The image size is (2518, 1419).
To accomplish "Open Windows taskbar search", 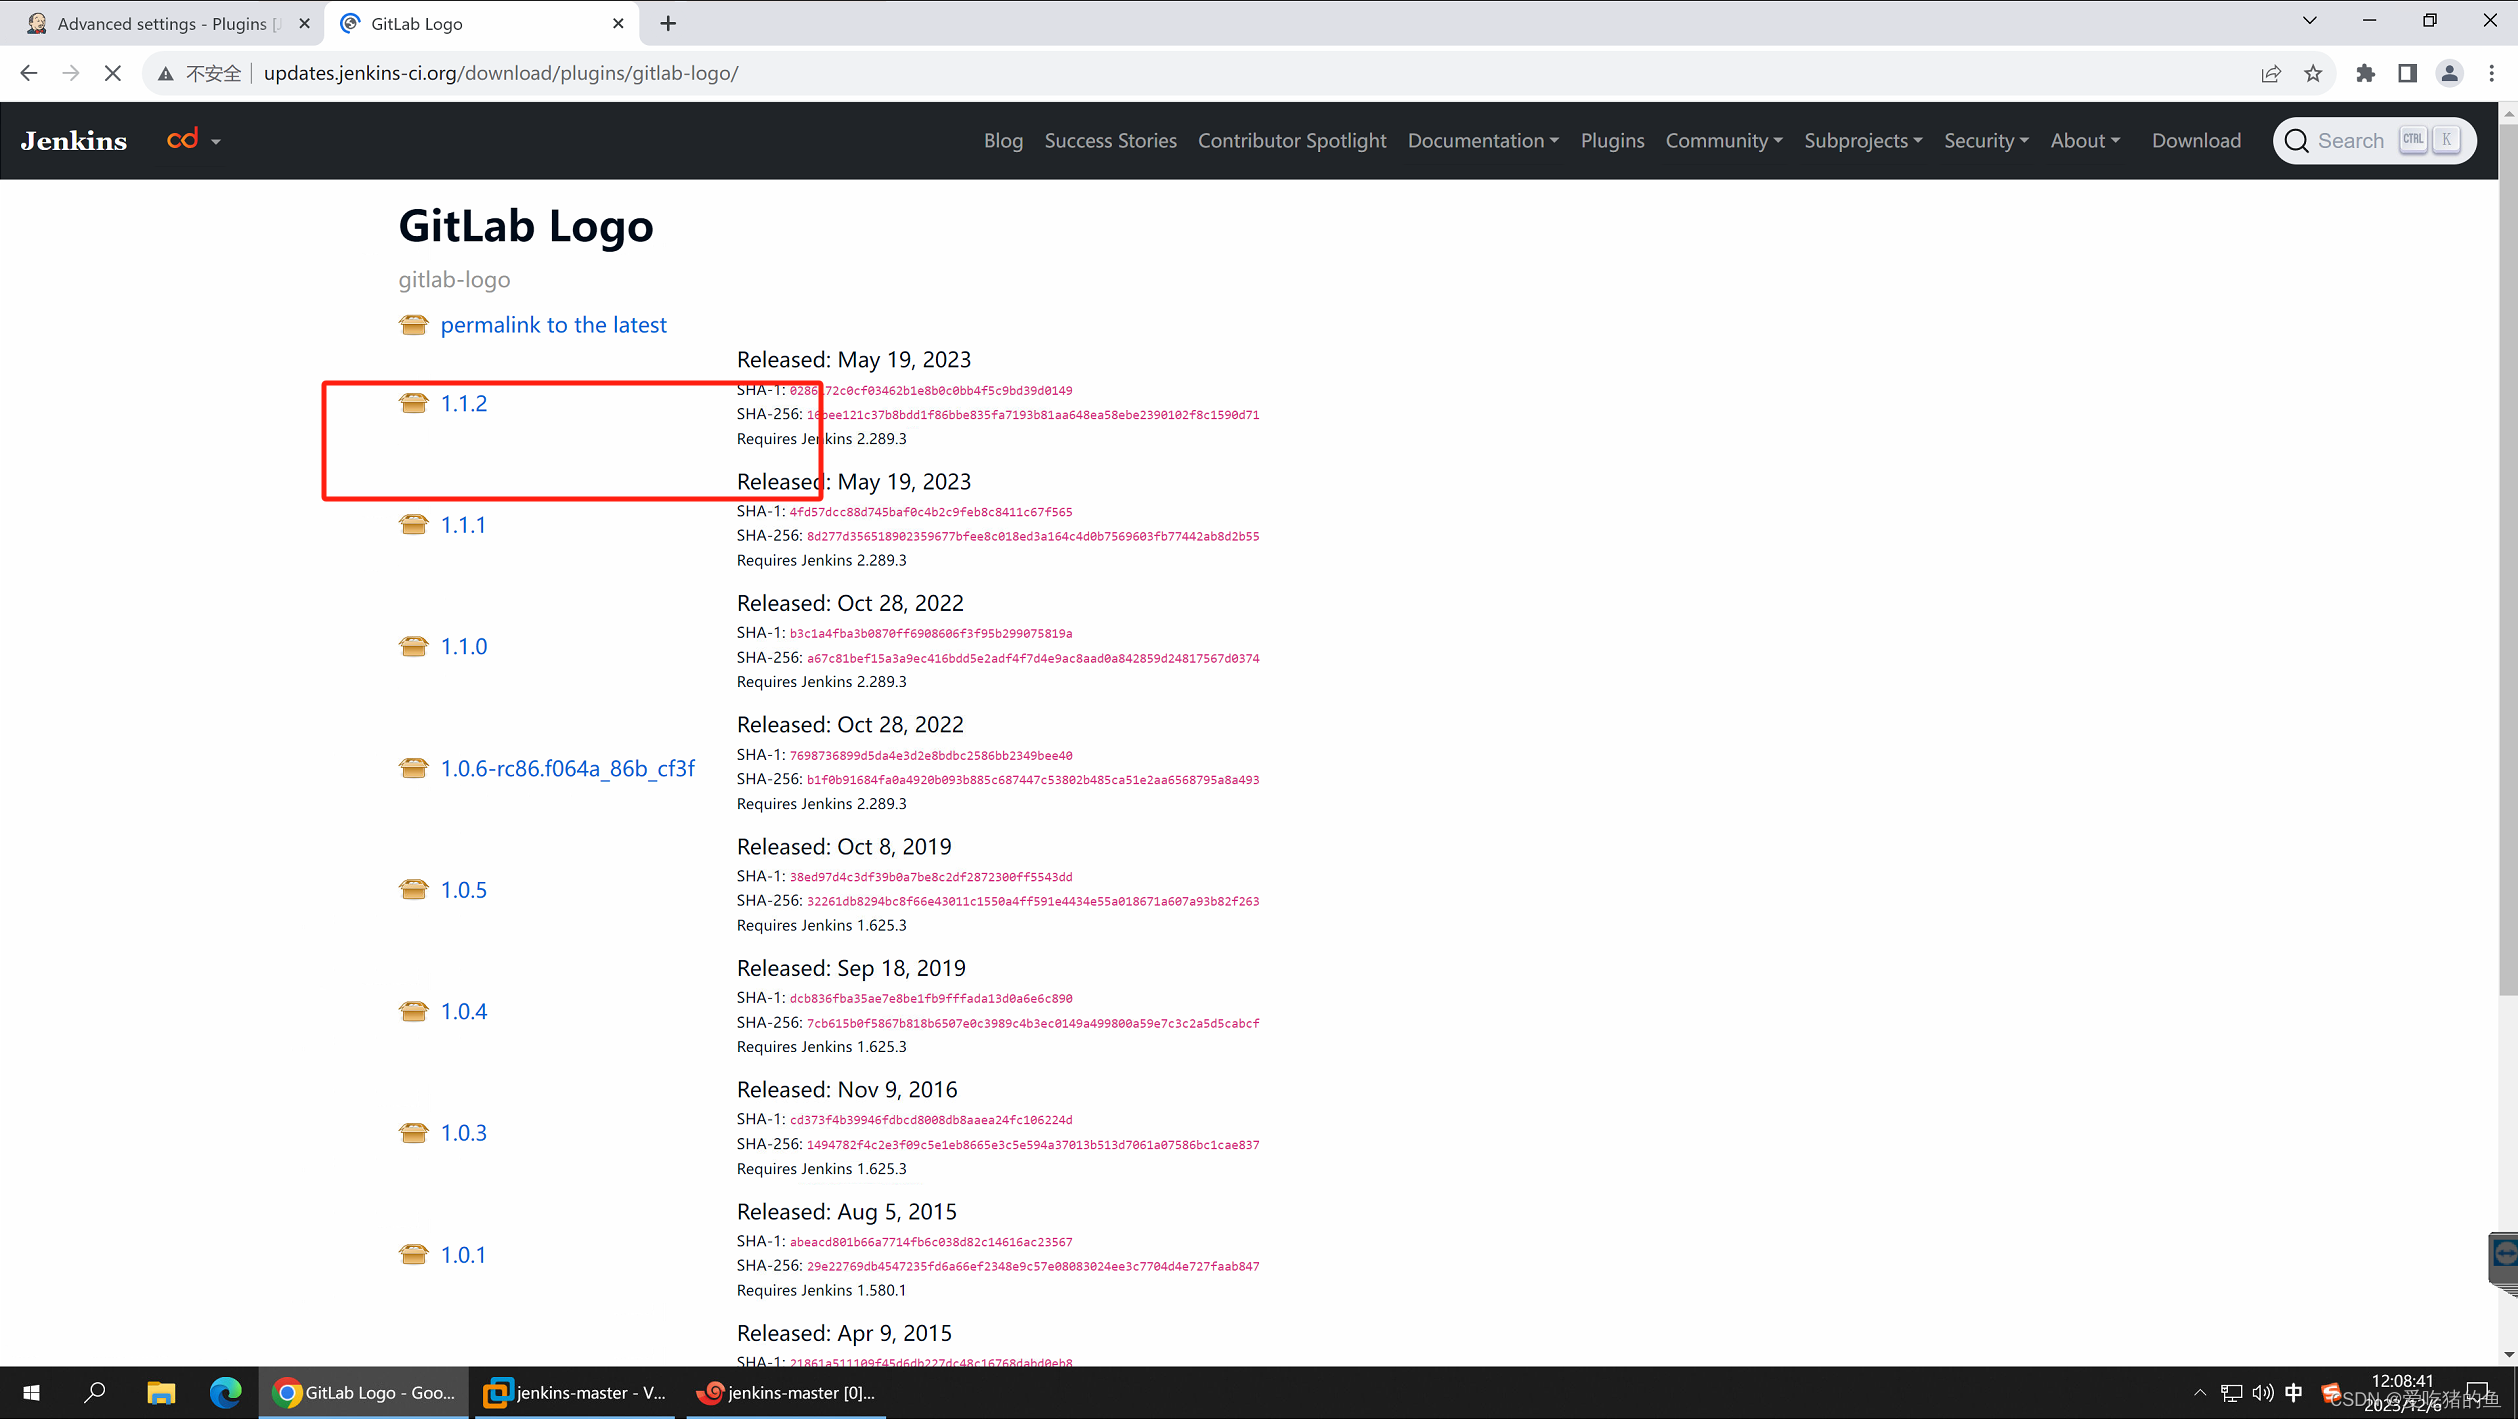I will point(95,1392).
